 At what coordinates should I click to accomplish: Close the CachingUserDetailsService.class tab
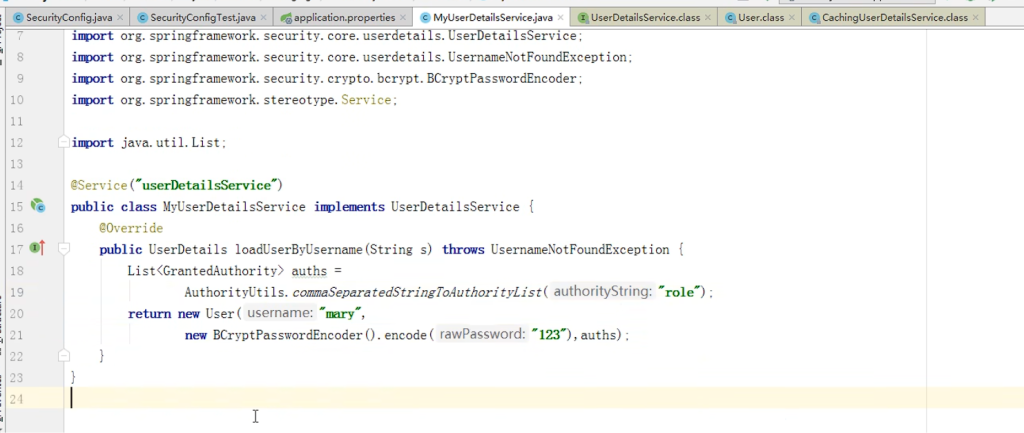coord(976,18)
